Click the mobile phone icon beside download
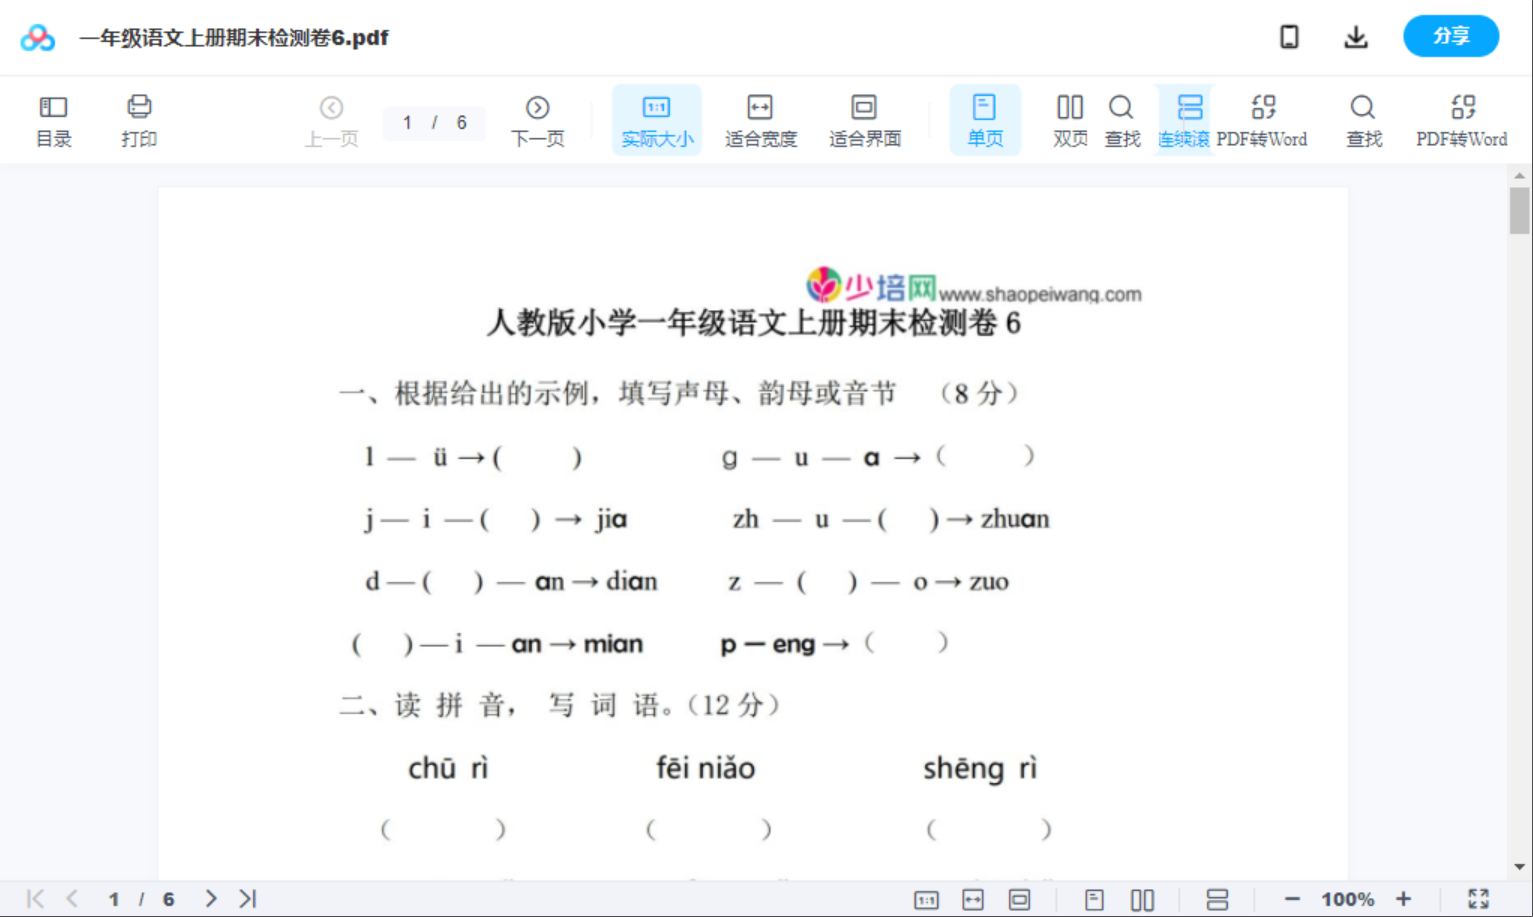The width and height of the screenshot is (1533, 917). [1289, 37]
